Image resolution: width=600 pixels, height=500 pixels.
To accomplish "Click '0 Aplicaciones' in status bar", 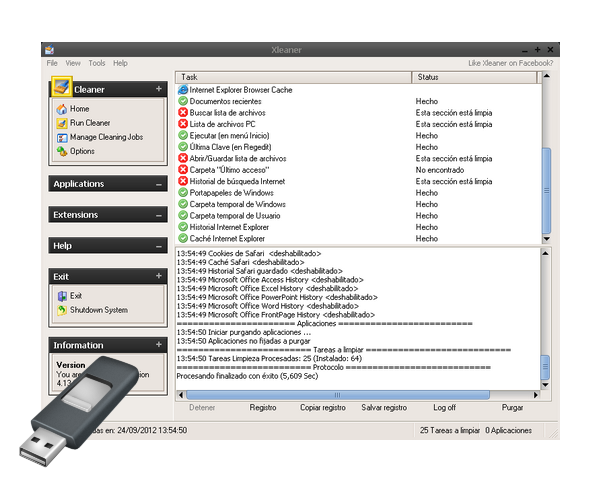I will click(508, 430).
